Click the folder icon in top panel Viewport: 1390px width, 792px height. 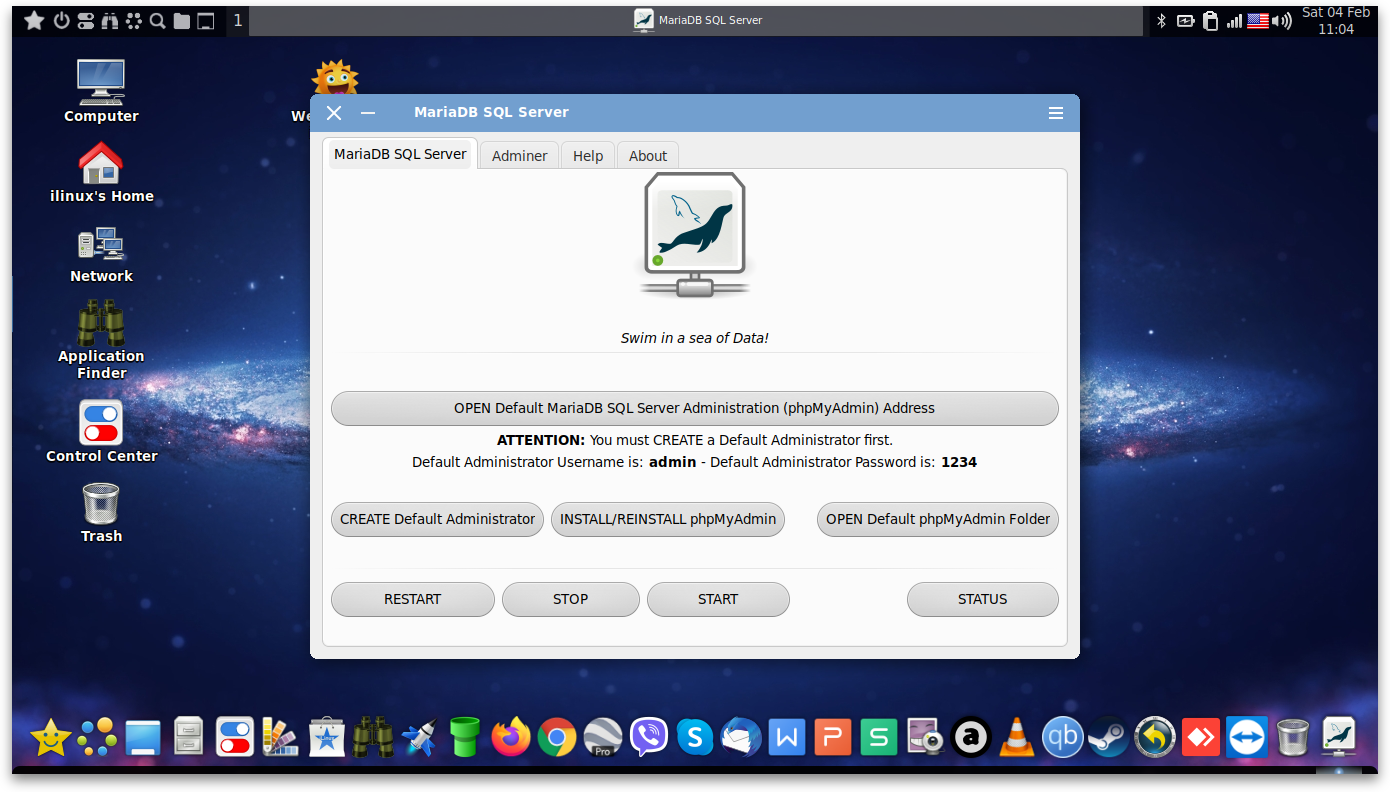tap(182, 20)
